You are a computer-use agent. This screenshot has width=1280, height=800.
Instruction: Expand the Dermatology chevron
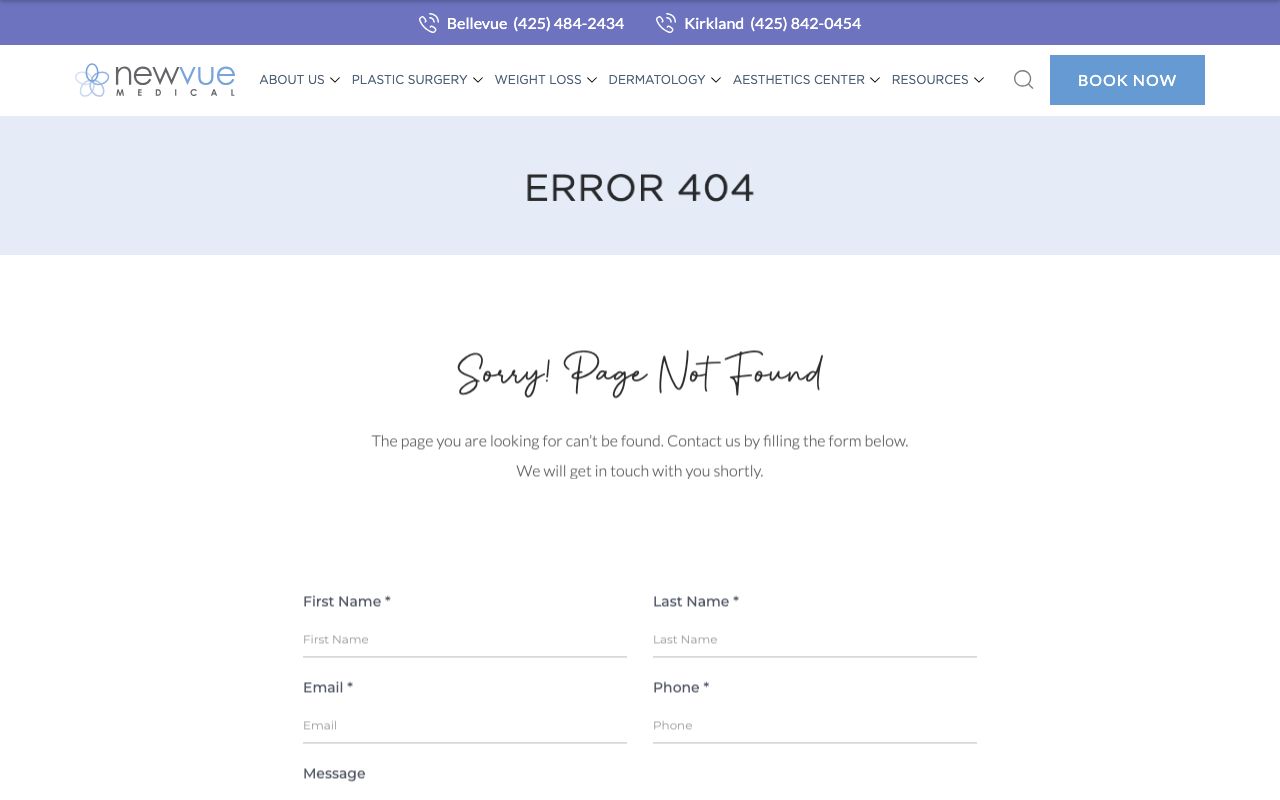click(x=716, y=80)
